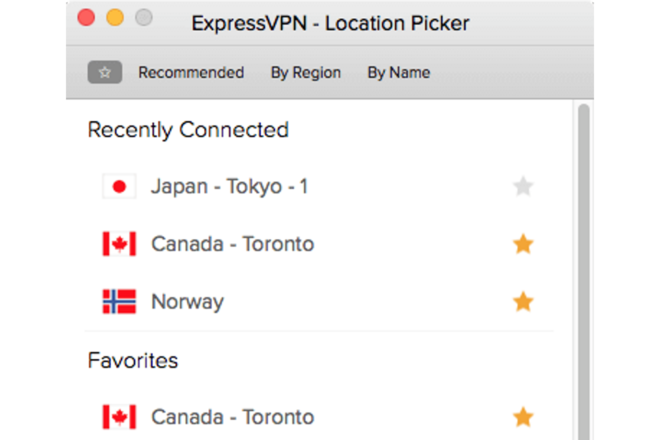Click the Recently Connected heading
Image resolution: width=660 pixels, height=440 pixels.
click(x=188, y=130)
